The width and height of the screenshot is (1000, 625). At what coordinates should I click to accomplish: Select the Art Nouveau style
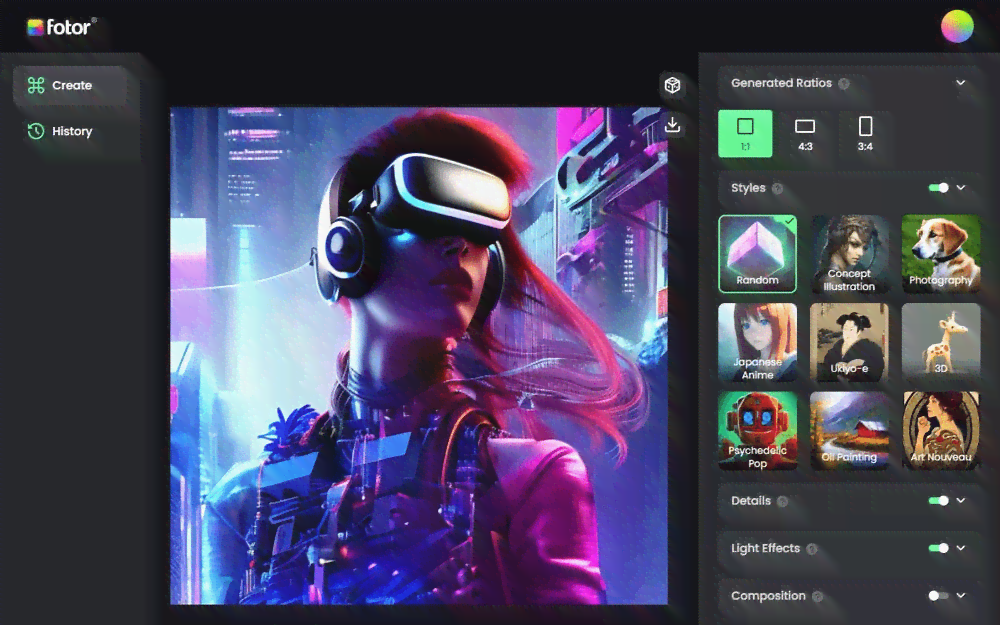point(941,431)
